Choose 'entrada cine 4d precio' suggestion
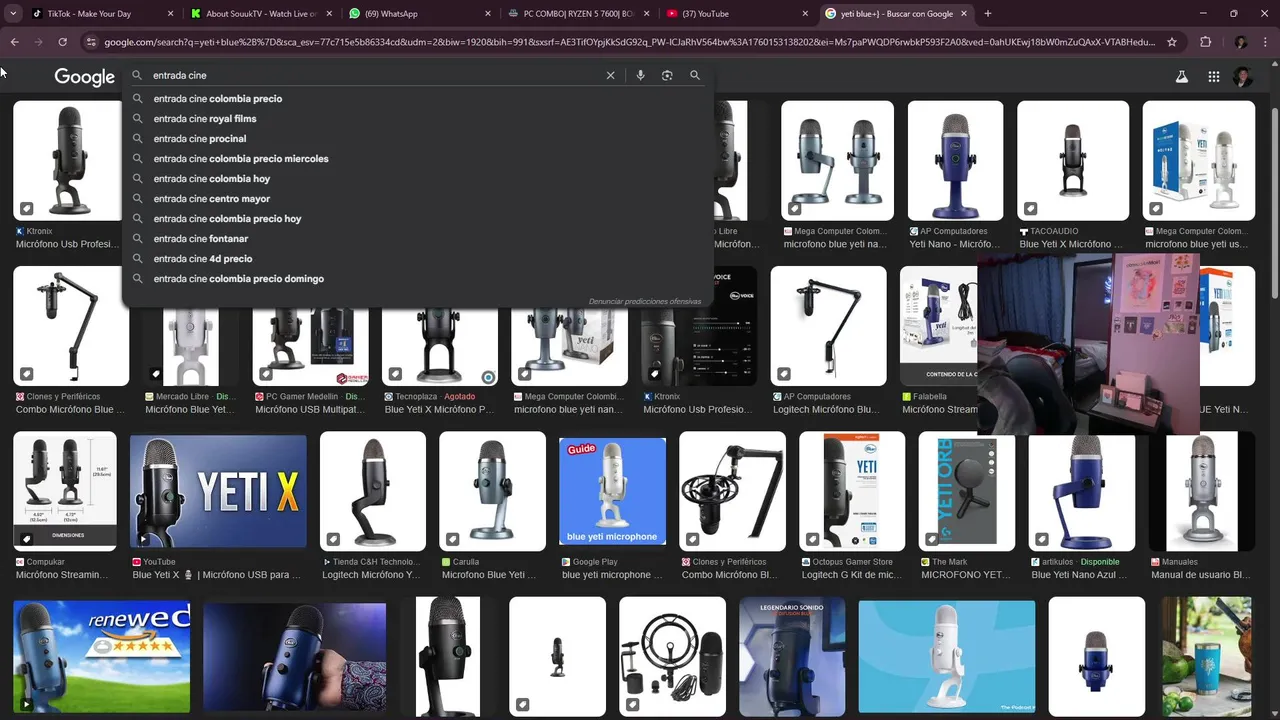This screenshot has height=720, width=1280. click(203, 259)
